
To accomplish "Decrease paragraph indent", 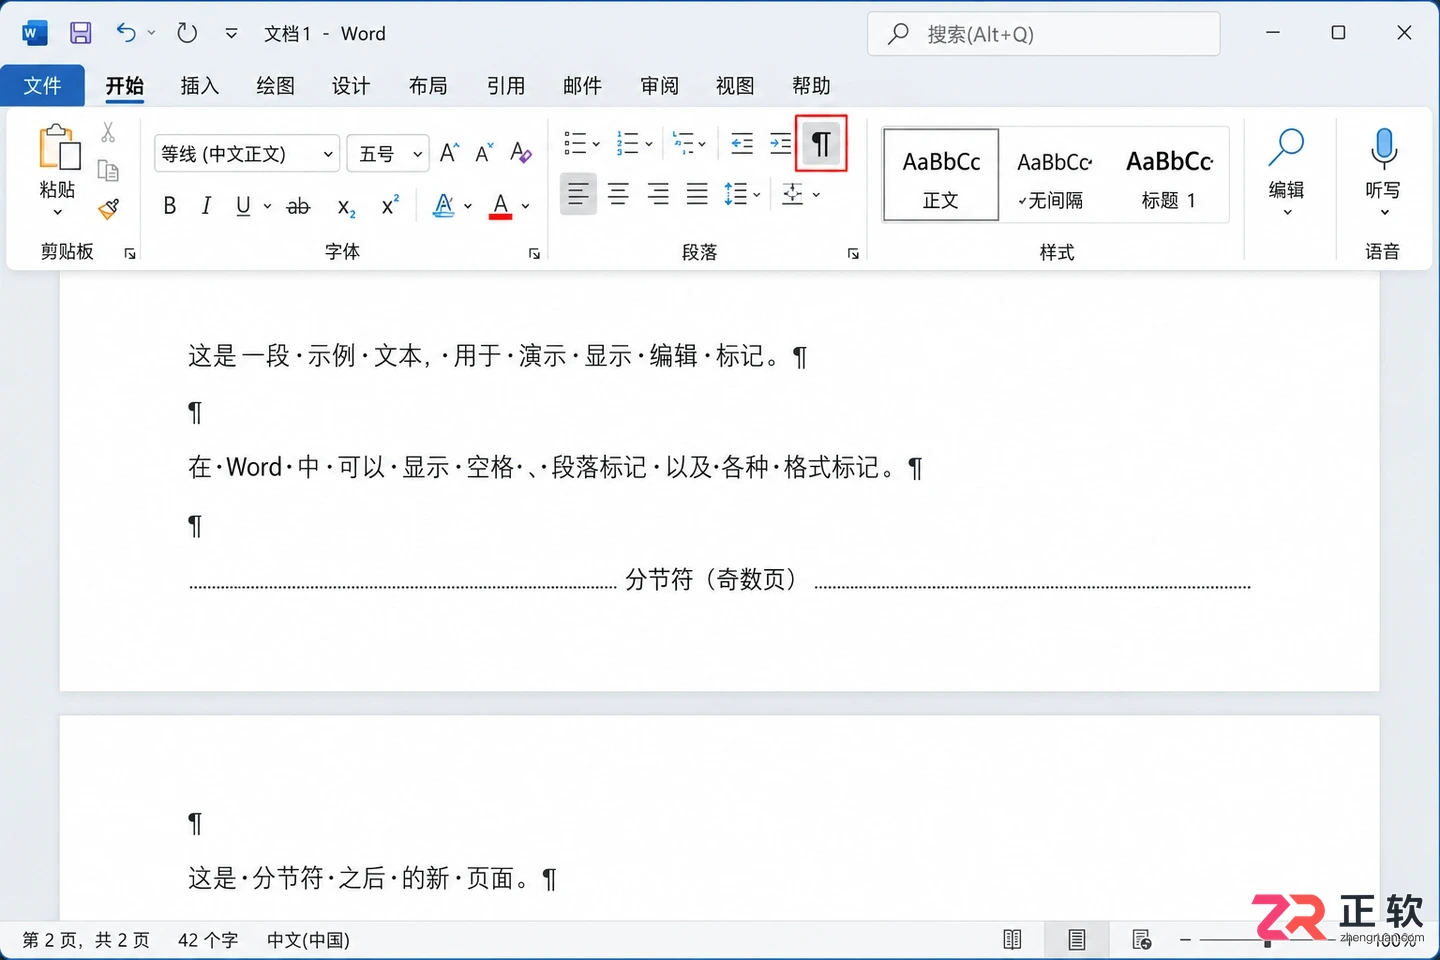I will (742, 144).
